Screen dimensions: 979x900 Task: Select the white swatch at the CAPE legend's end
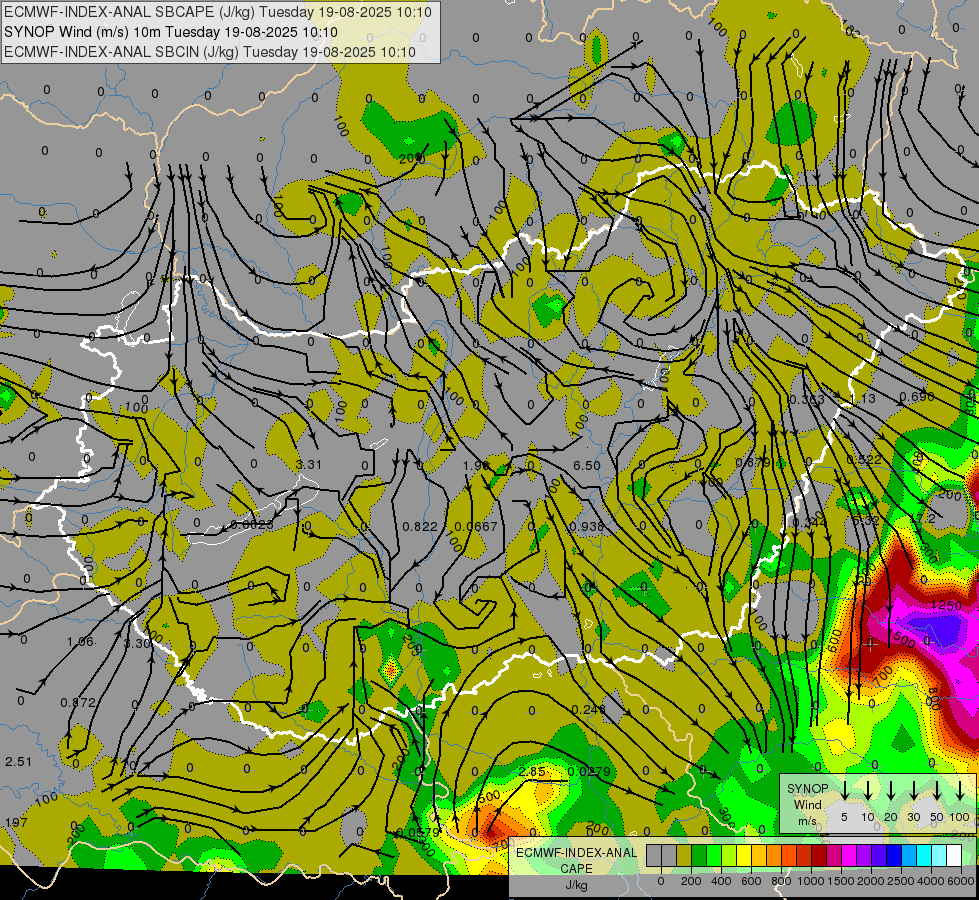point(954,855)
